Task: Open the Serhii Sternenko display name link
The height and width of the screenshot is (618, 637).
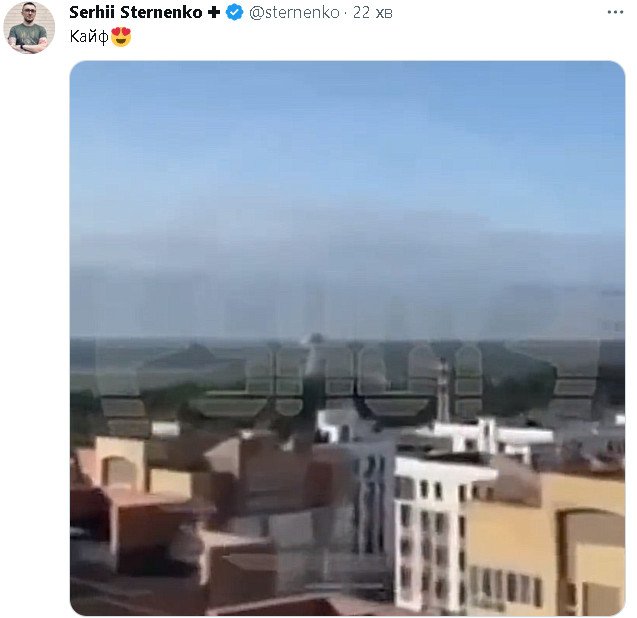Action: click(136, 13)
